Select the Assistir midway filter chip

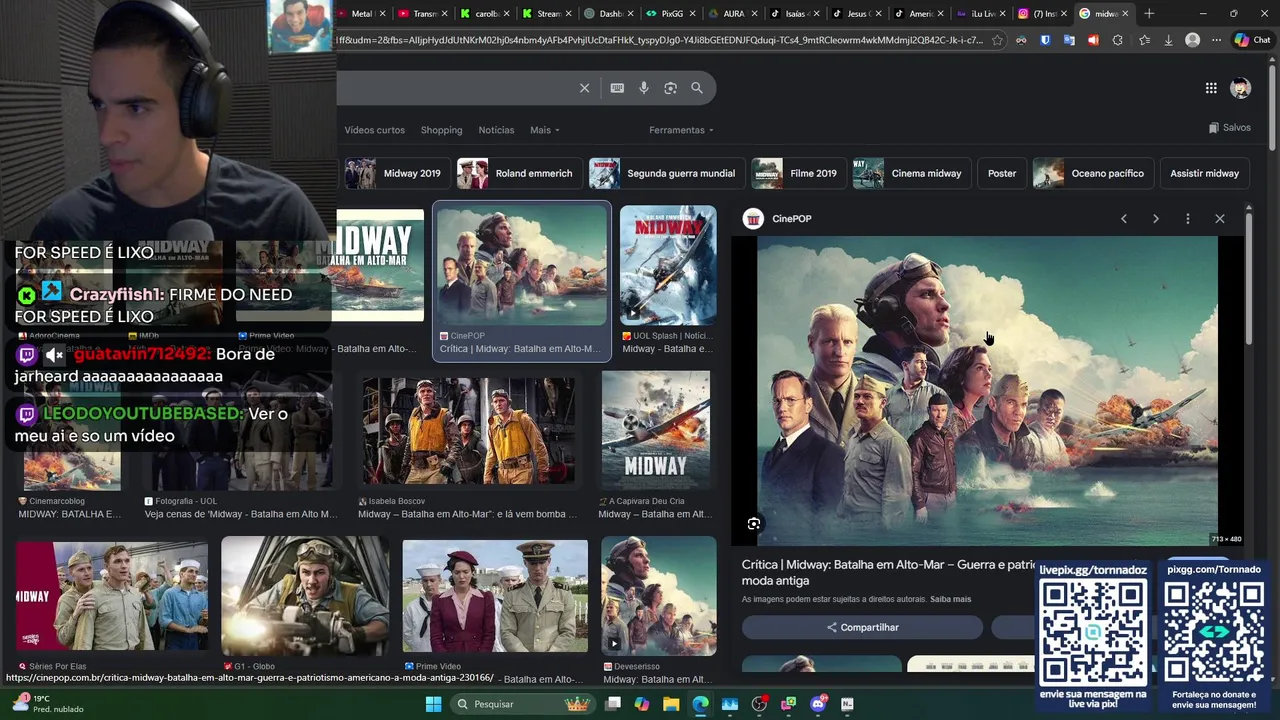click(x=1204, y=173)
